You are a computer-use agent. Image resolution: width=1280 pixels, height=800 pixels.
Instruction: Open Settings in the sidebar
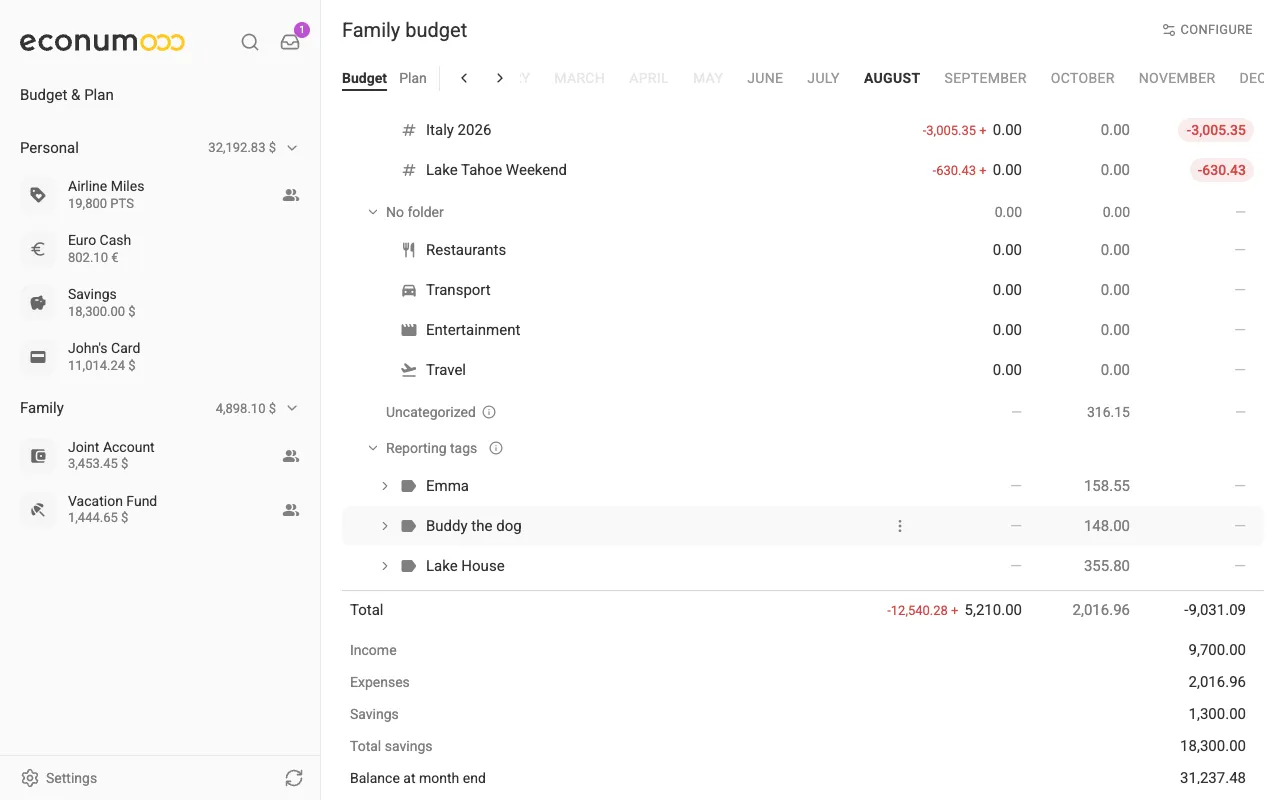point(59,778)
